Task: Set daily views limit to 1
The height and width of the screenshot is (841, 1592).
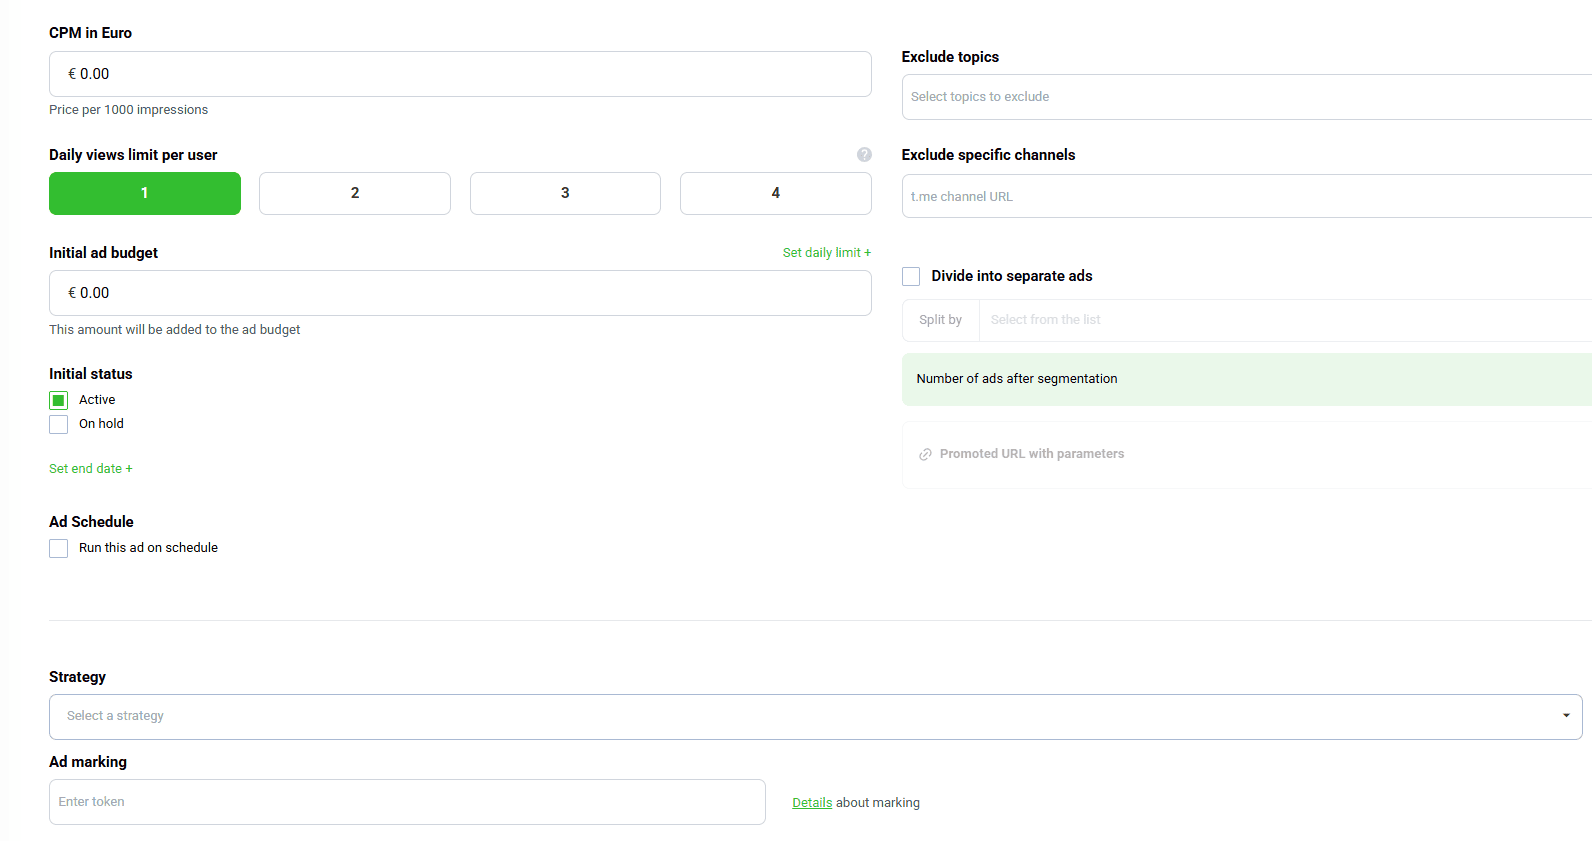Action: pos(145,193)
